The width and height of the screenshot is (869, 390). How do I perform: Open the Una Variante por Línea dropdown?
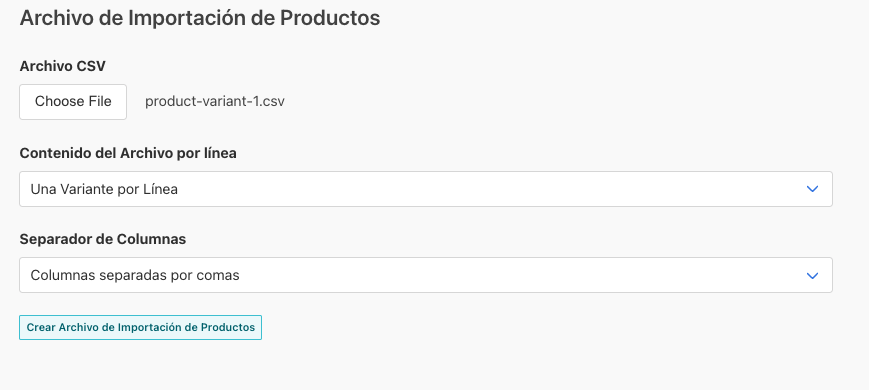426,189
